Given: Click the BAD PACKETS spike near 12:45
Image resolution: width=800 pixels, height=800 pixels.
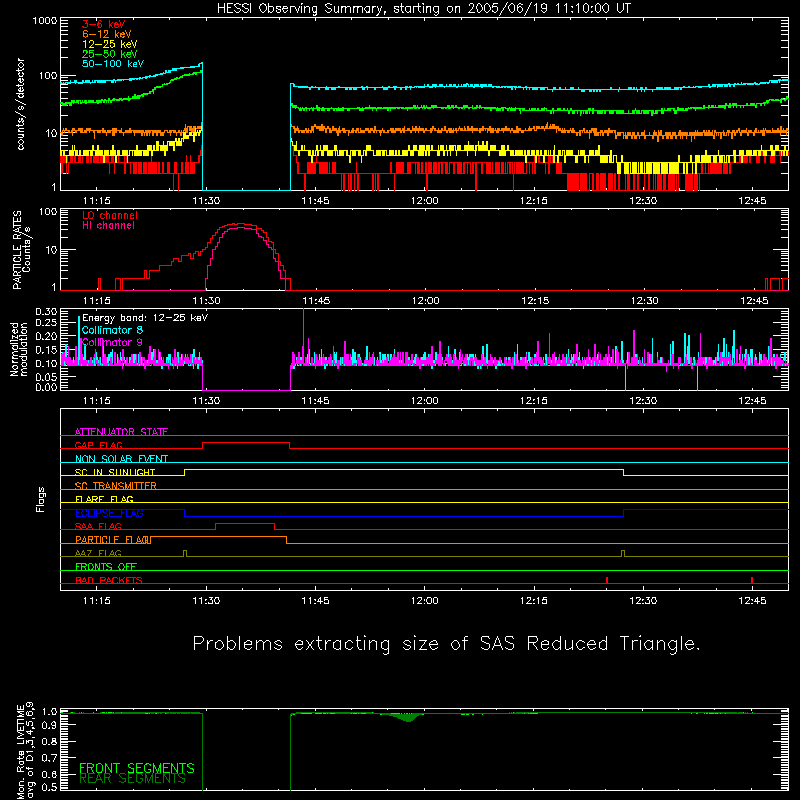Looking at the screenshot, I should click(752, 580).
